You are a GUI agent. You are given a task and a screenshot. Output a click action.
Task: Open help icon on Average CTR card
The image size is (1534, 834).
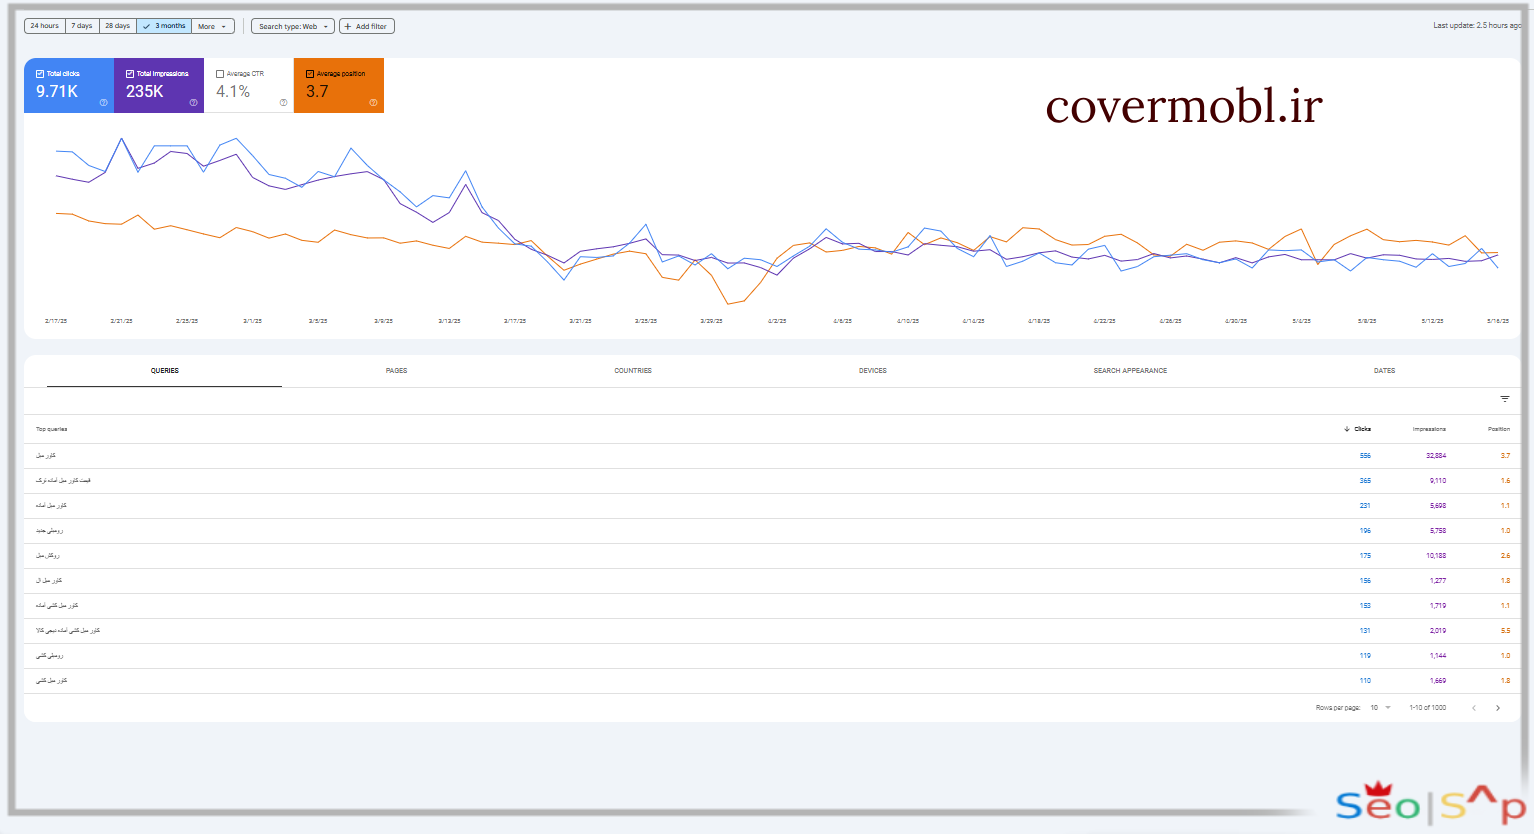pos(283,102)
